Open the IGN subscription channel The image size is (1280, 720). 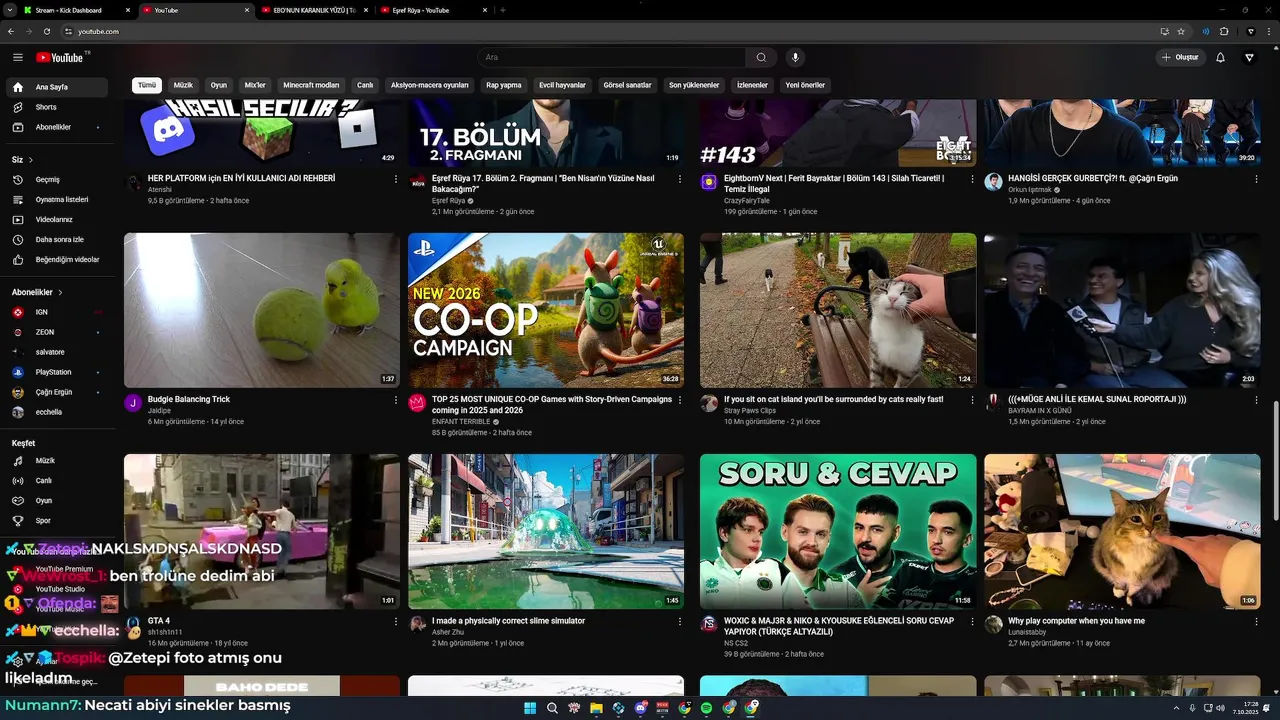[58, 312]
